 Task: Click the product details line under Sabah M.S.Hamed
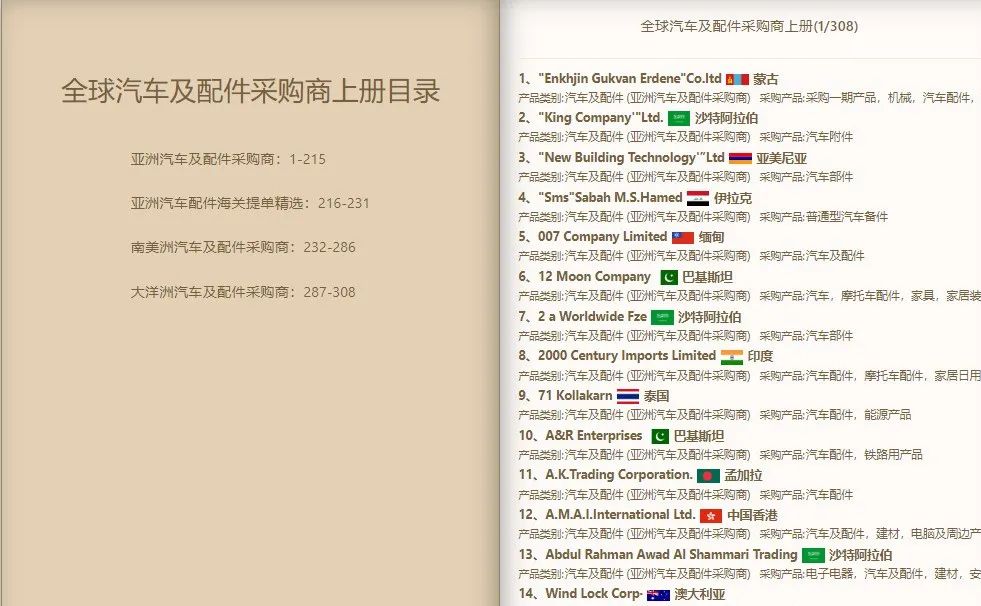[703, 217]
